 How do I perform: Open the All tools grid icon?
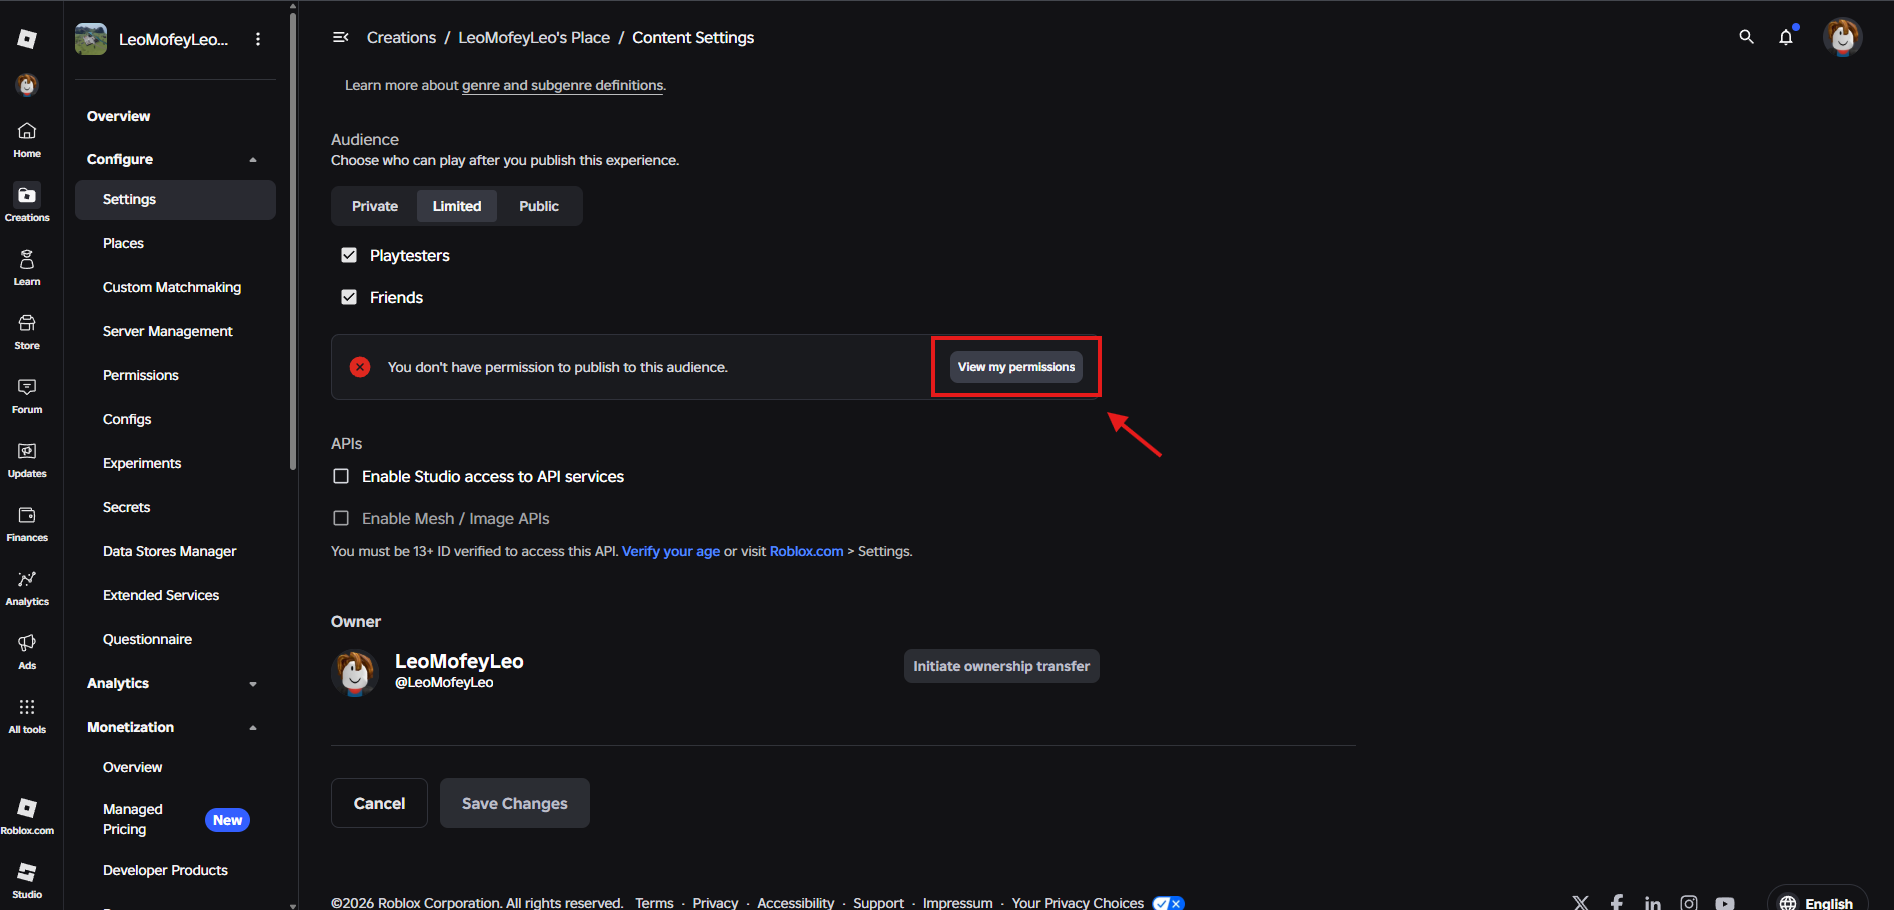point(27,716)
